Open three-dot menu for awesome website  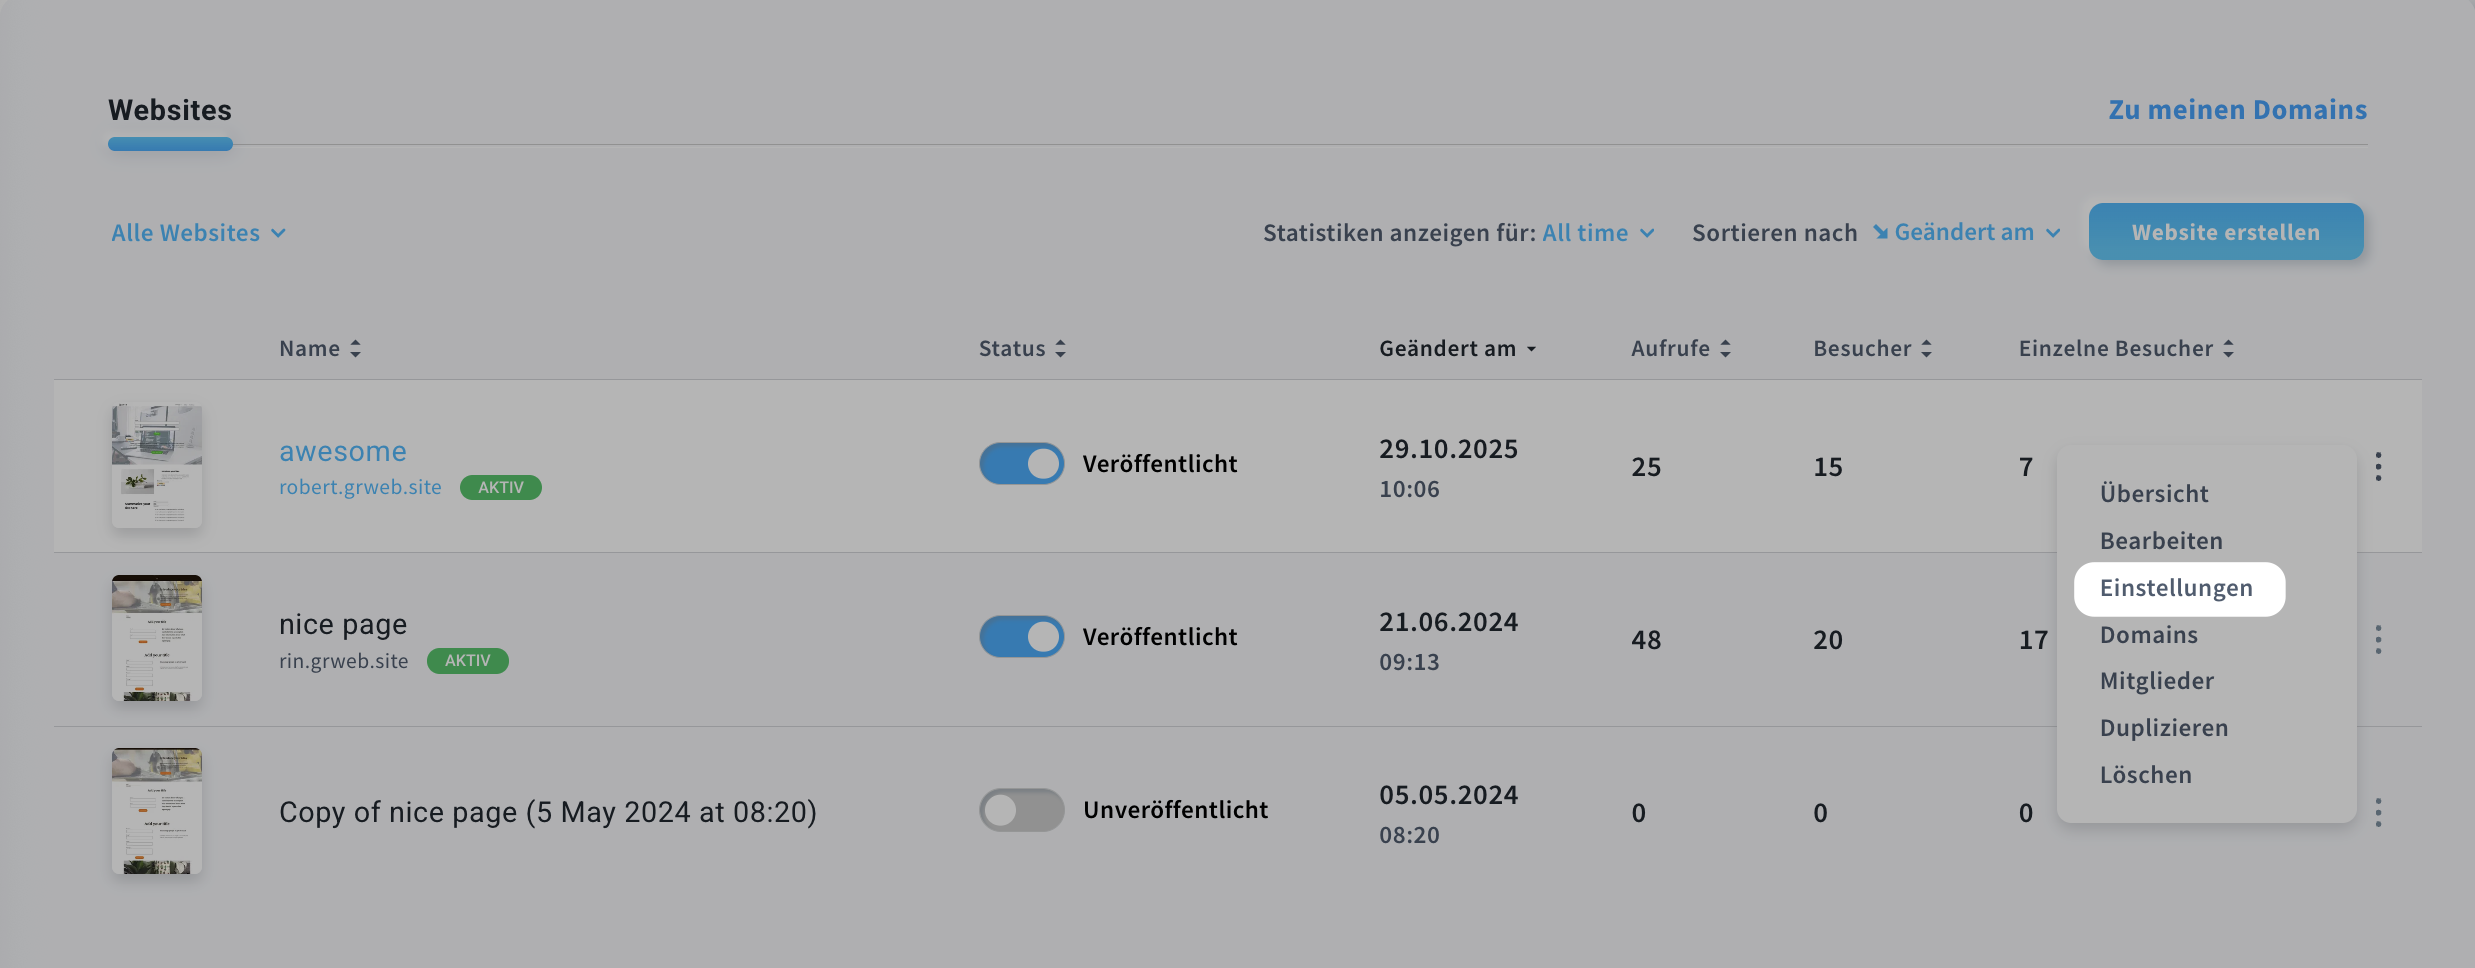point(2378,467)
